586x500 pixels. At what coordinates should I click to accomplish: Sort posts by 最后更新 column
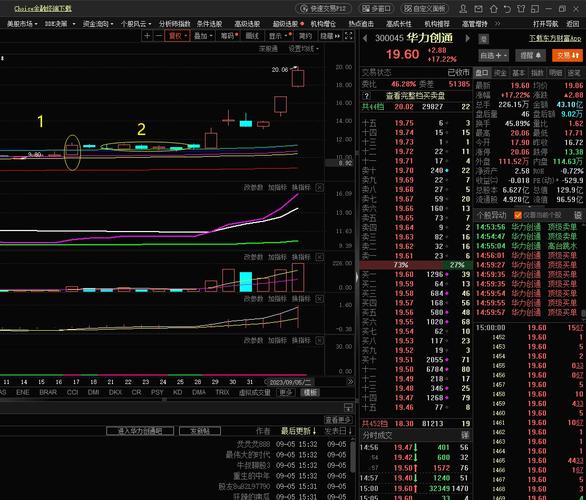299,431
